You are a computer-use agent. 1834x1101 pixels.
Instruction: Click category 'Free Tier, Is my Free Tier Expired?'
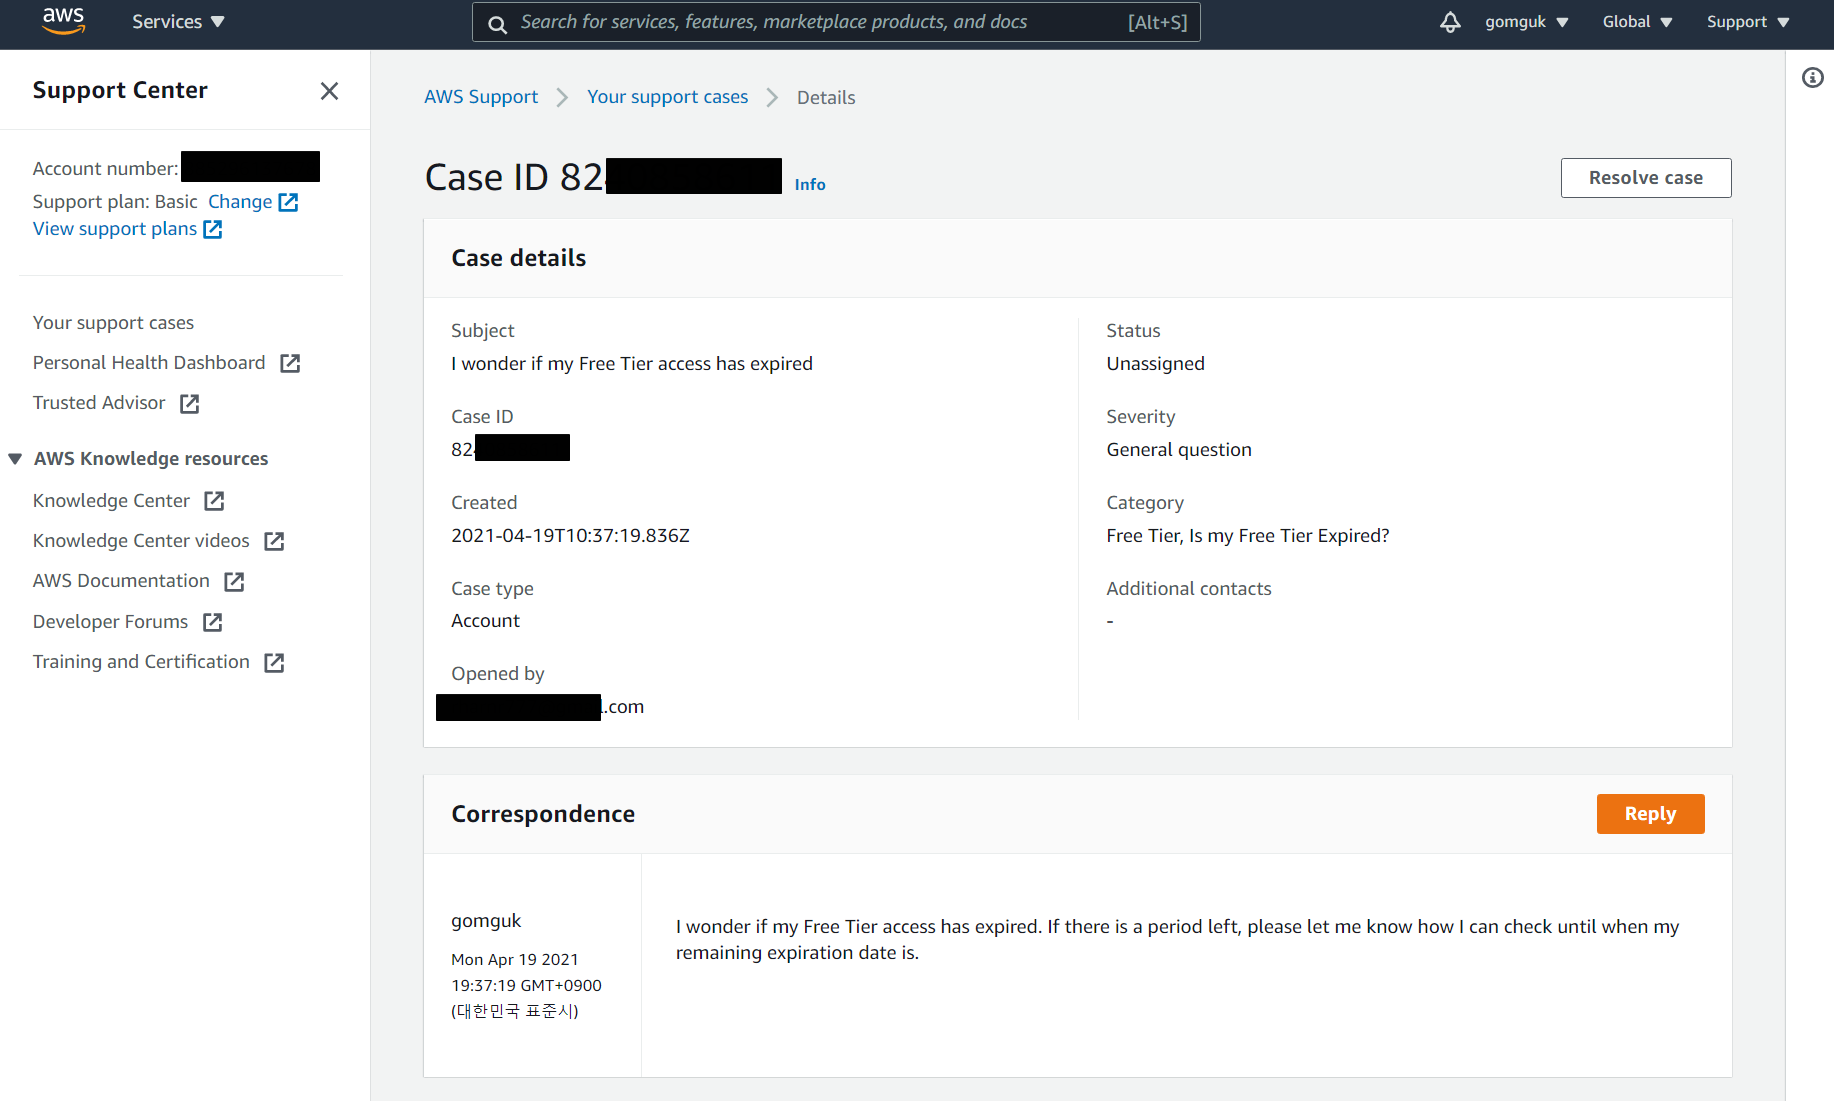coord(1248,536)
